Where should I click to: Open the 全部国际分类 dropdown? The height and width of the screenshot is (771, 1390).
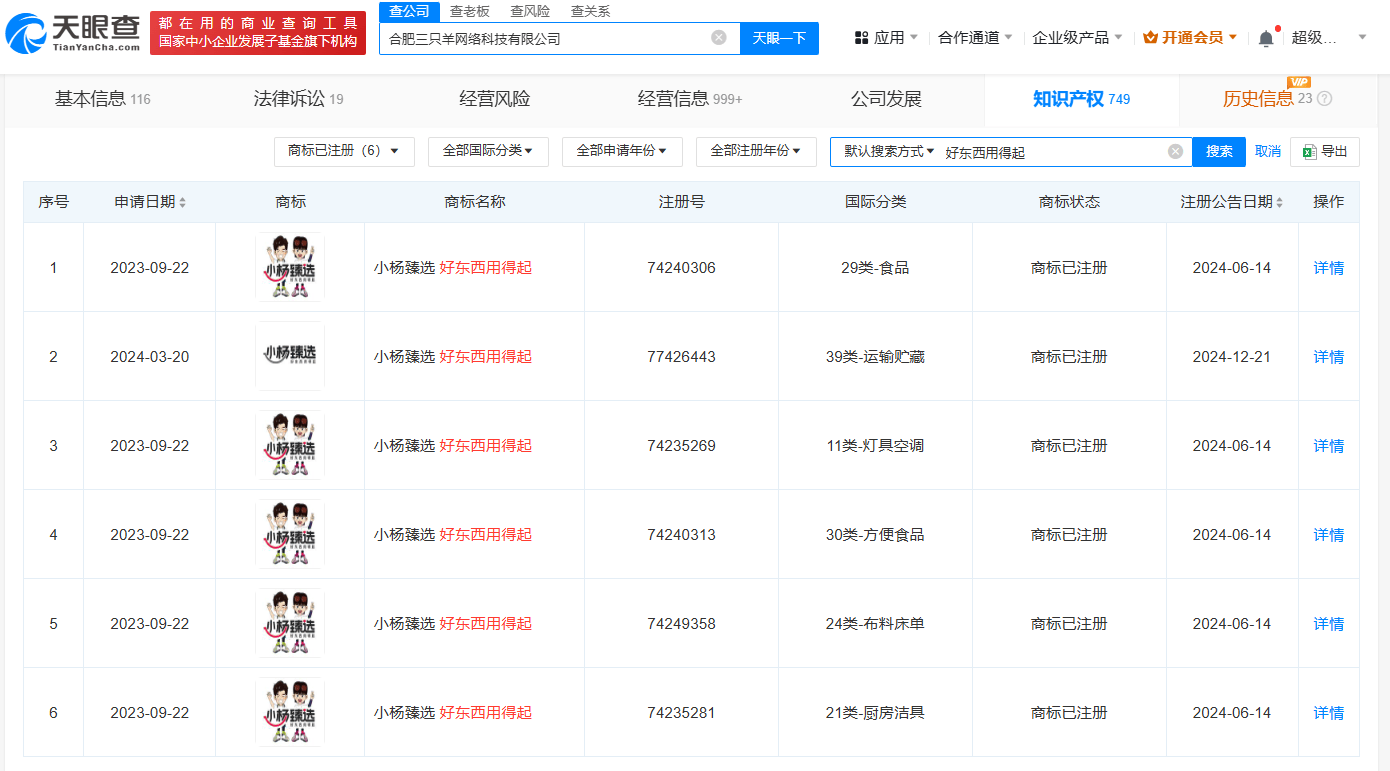(x=487, y=151)
